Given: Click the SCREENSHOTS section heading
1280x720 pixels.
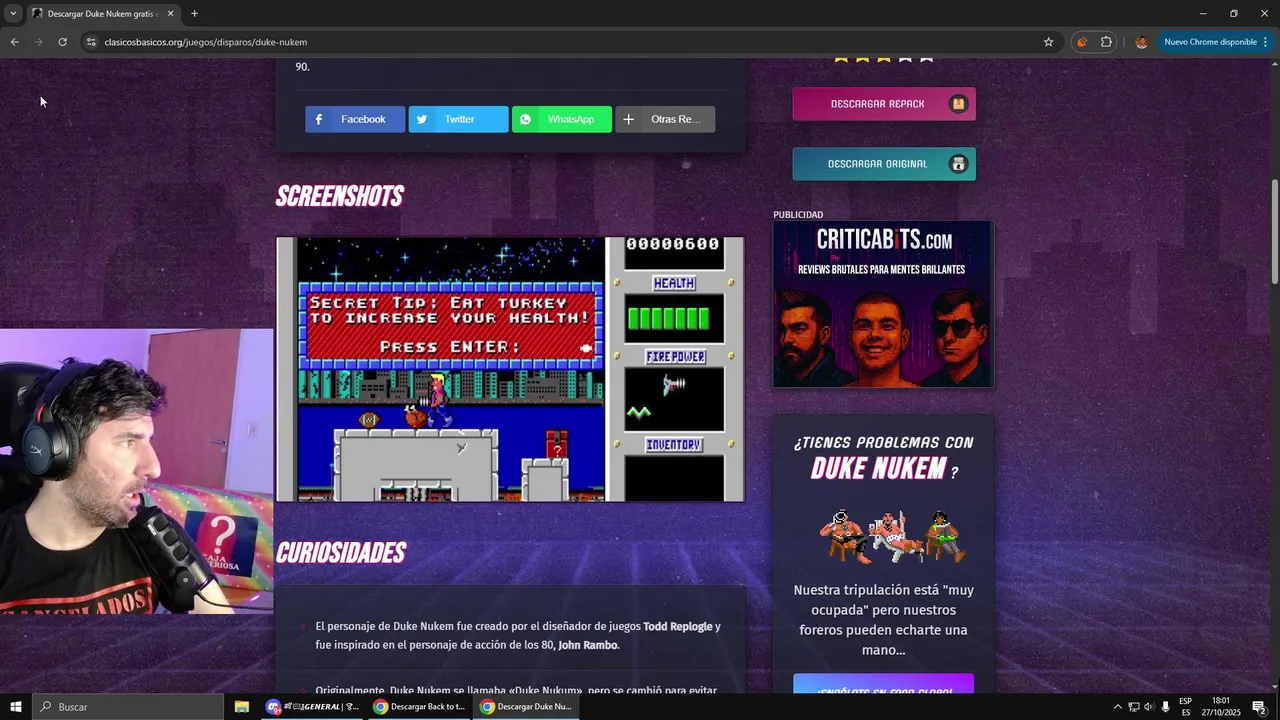Looking at the screenshot, I should (x=339, y=197).
